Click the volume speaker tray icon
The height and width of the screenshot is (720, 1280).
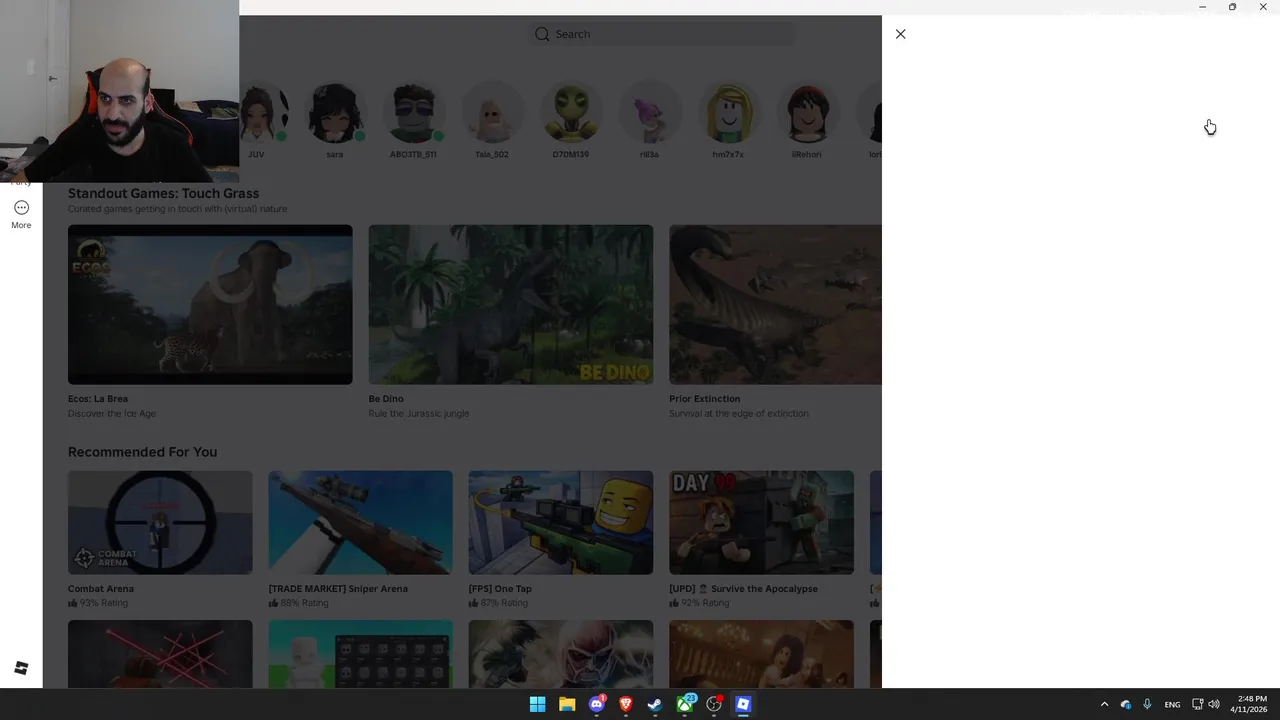pyautogui.click(x=1214, y=704)
